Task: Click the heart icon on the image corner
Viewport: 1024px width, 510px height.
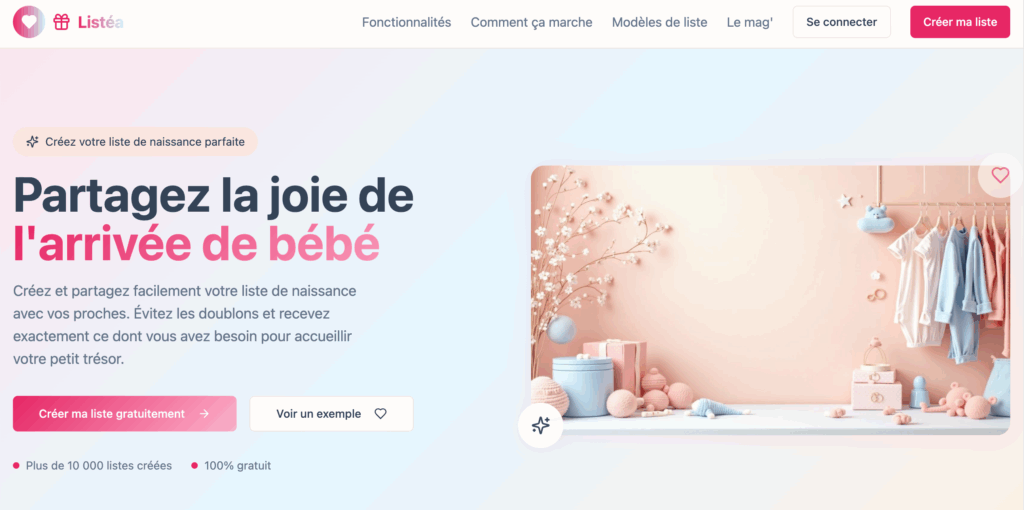Action: click(x=1000, y=175)
